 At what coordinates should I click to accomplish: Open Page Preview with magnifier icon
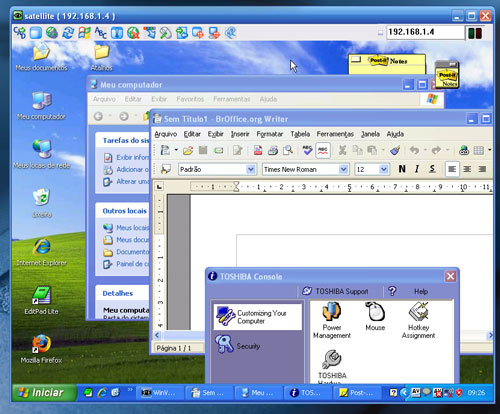(x=288, y=150)
